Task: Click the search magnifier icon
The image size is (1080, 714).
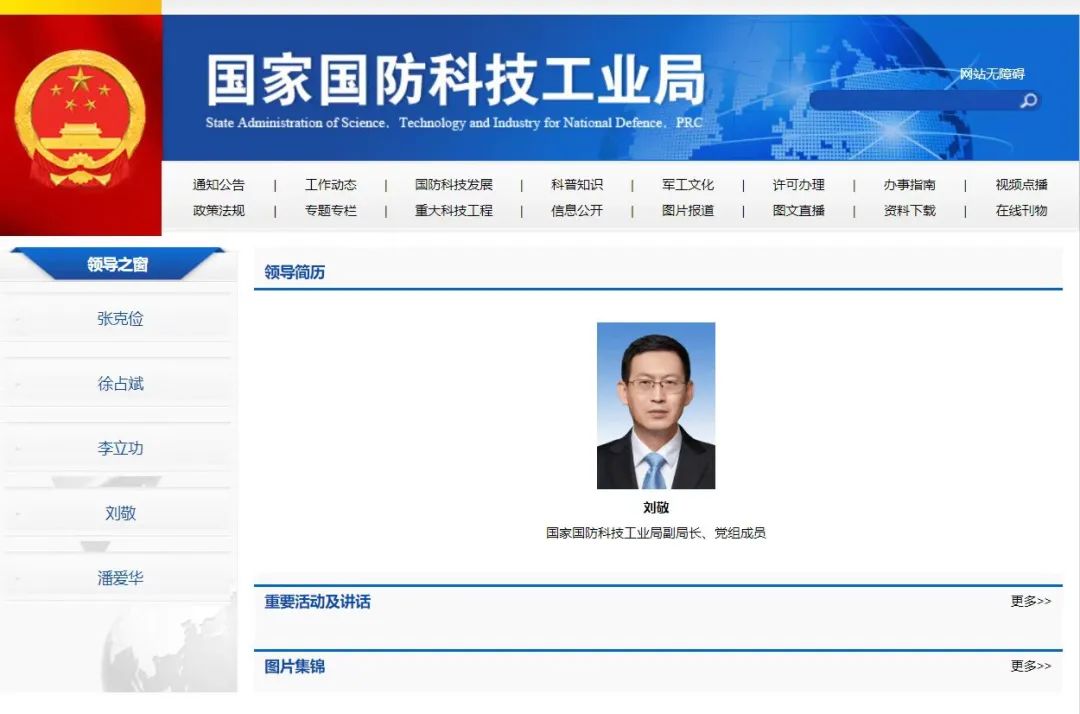Action: [x=1029, y=101]
